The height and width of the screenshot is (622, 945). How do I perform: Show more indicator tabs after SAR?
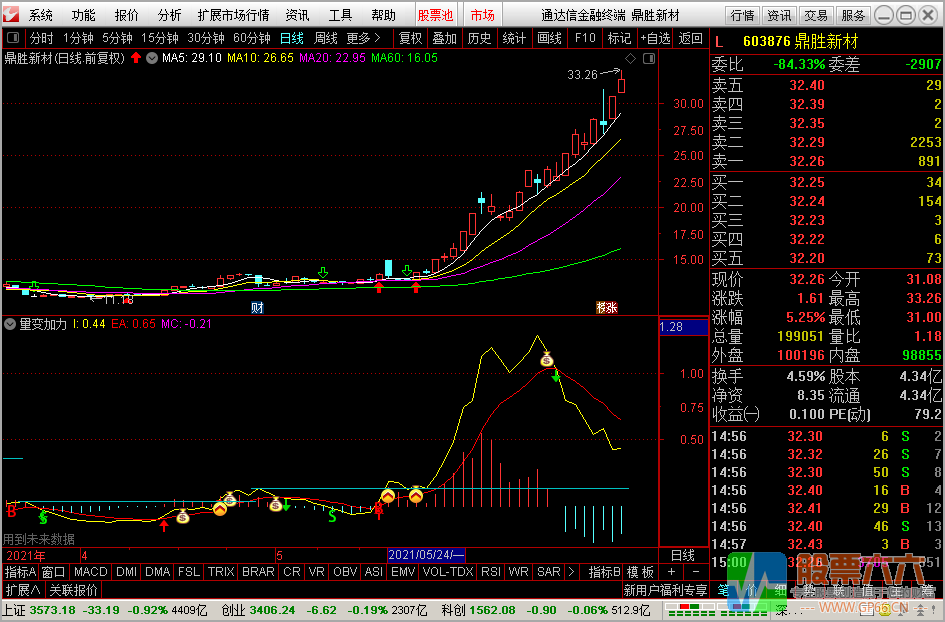(x=571, y=571)
